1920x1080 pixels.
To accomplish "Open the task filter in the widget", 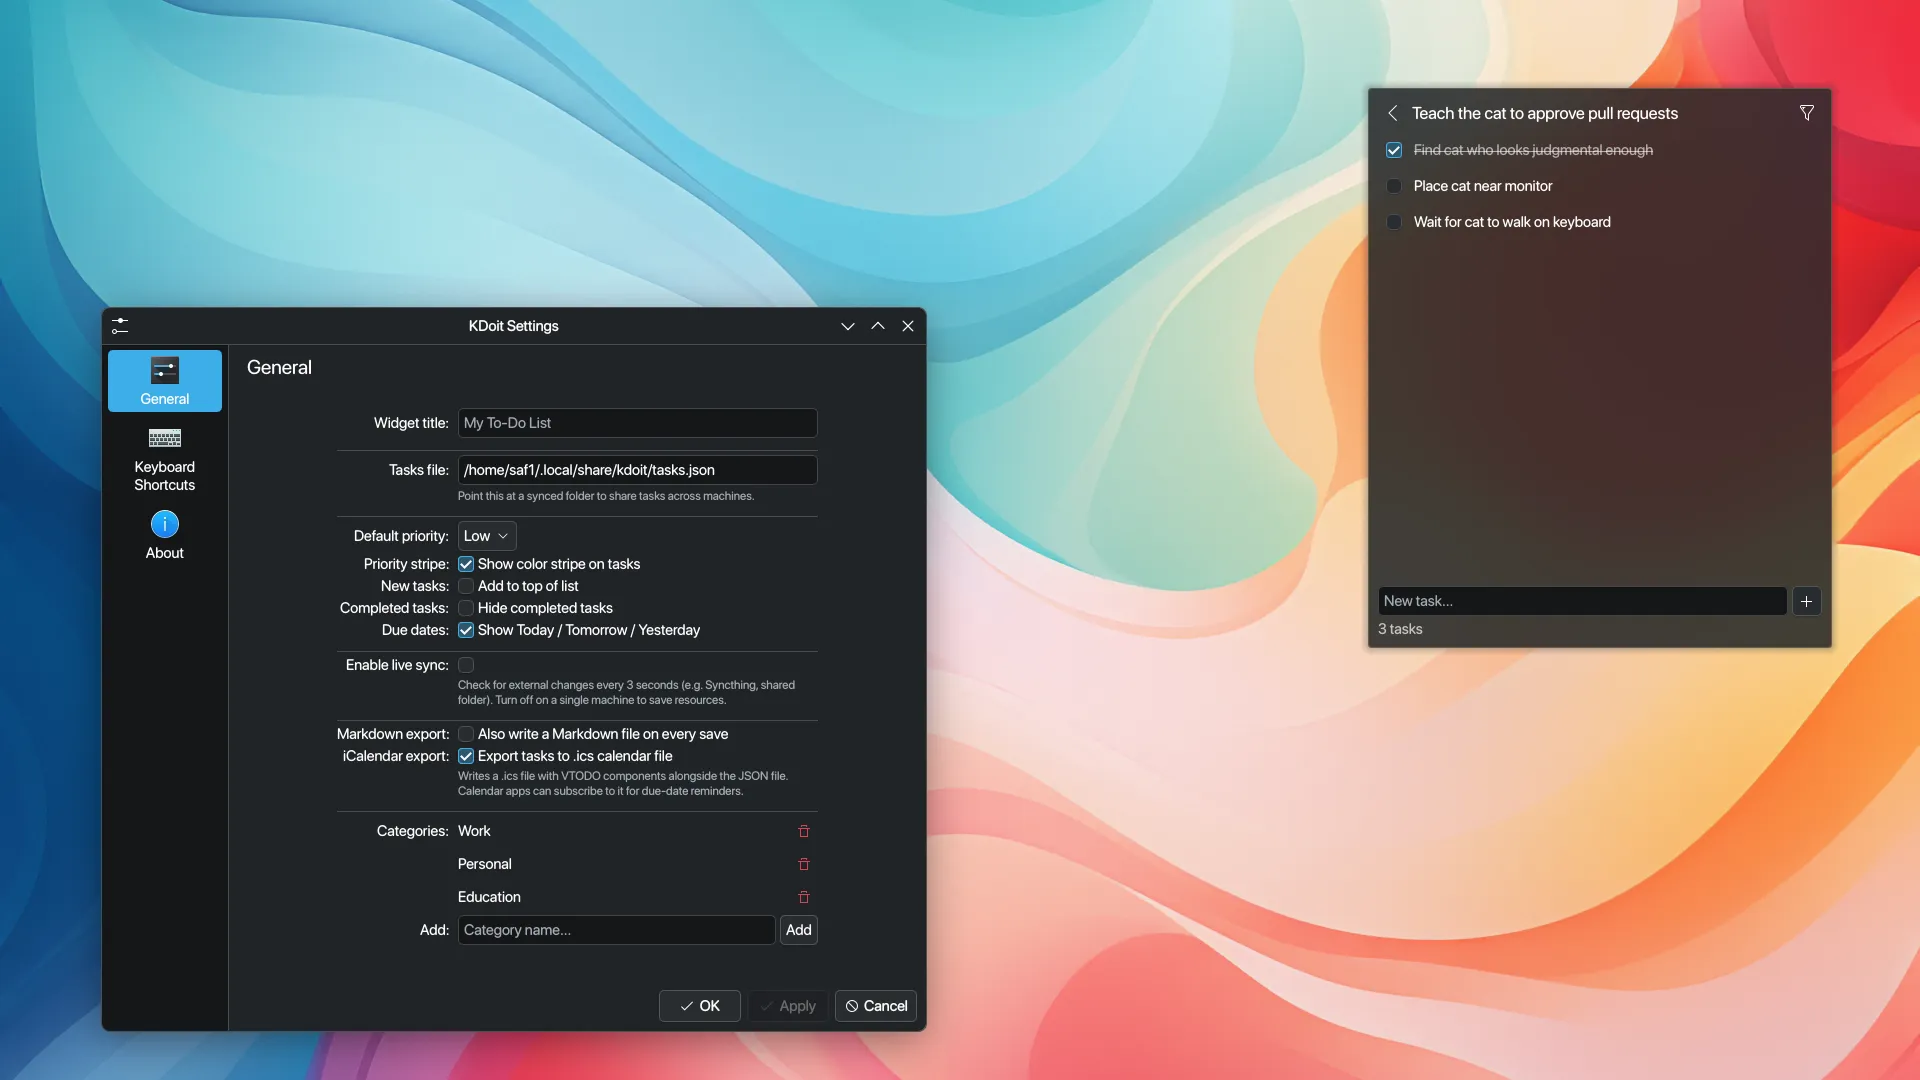I will [x=1807, y=113].
